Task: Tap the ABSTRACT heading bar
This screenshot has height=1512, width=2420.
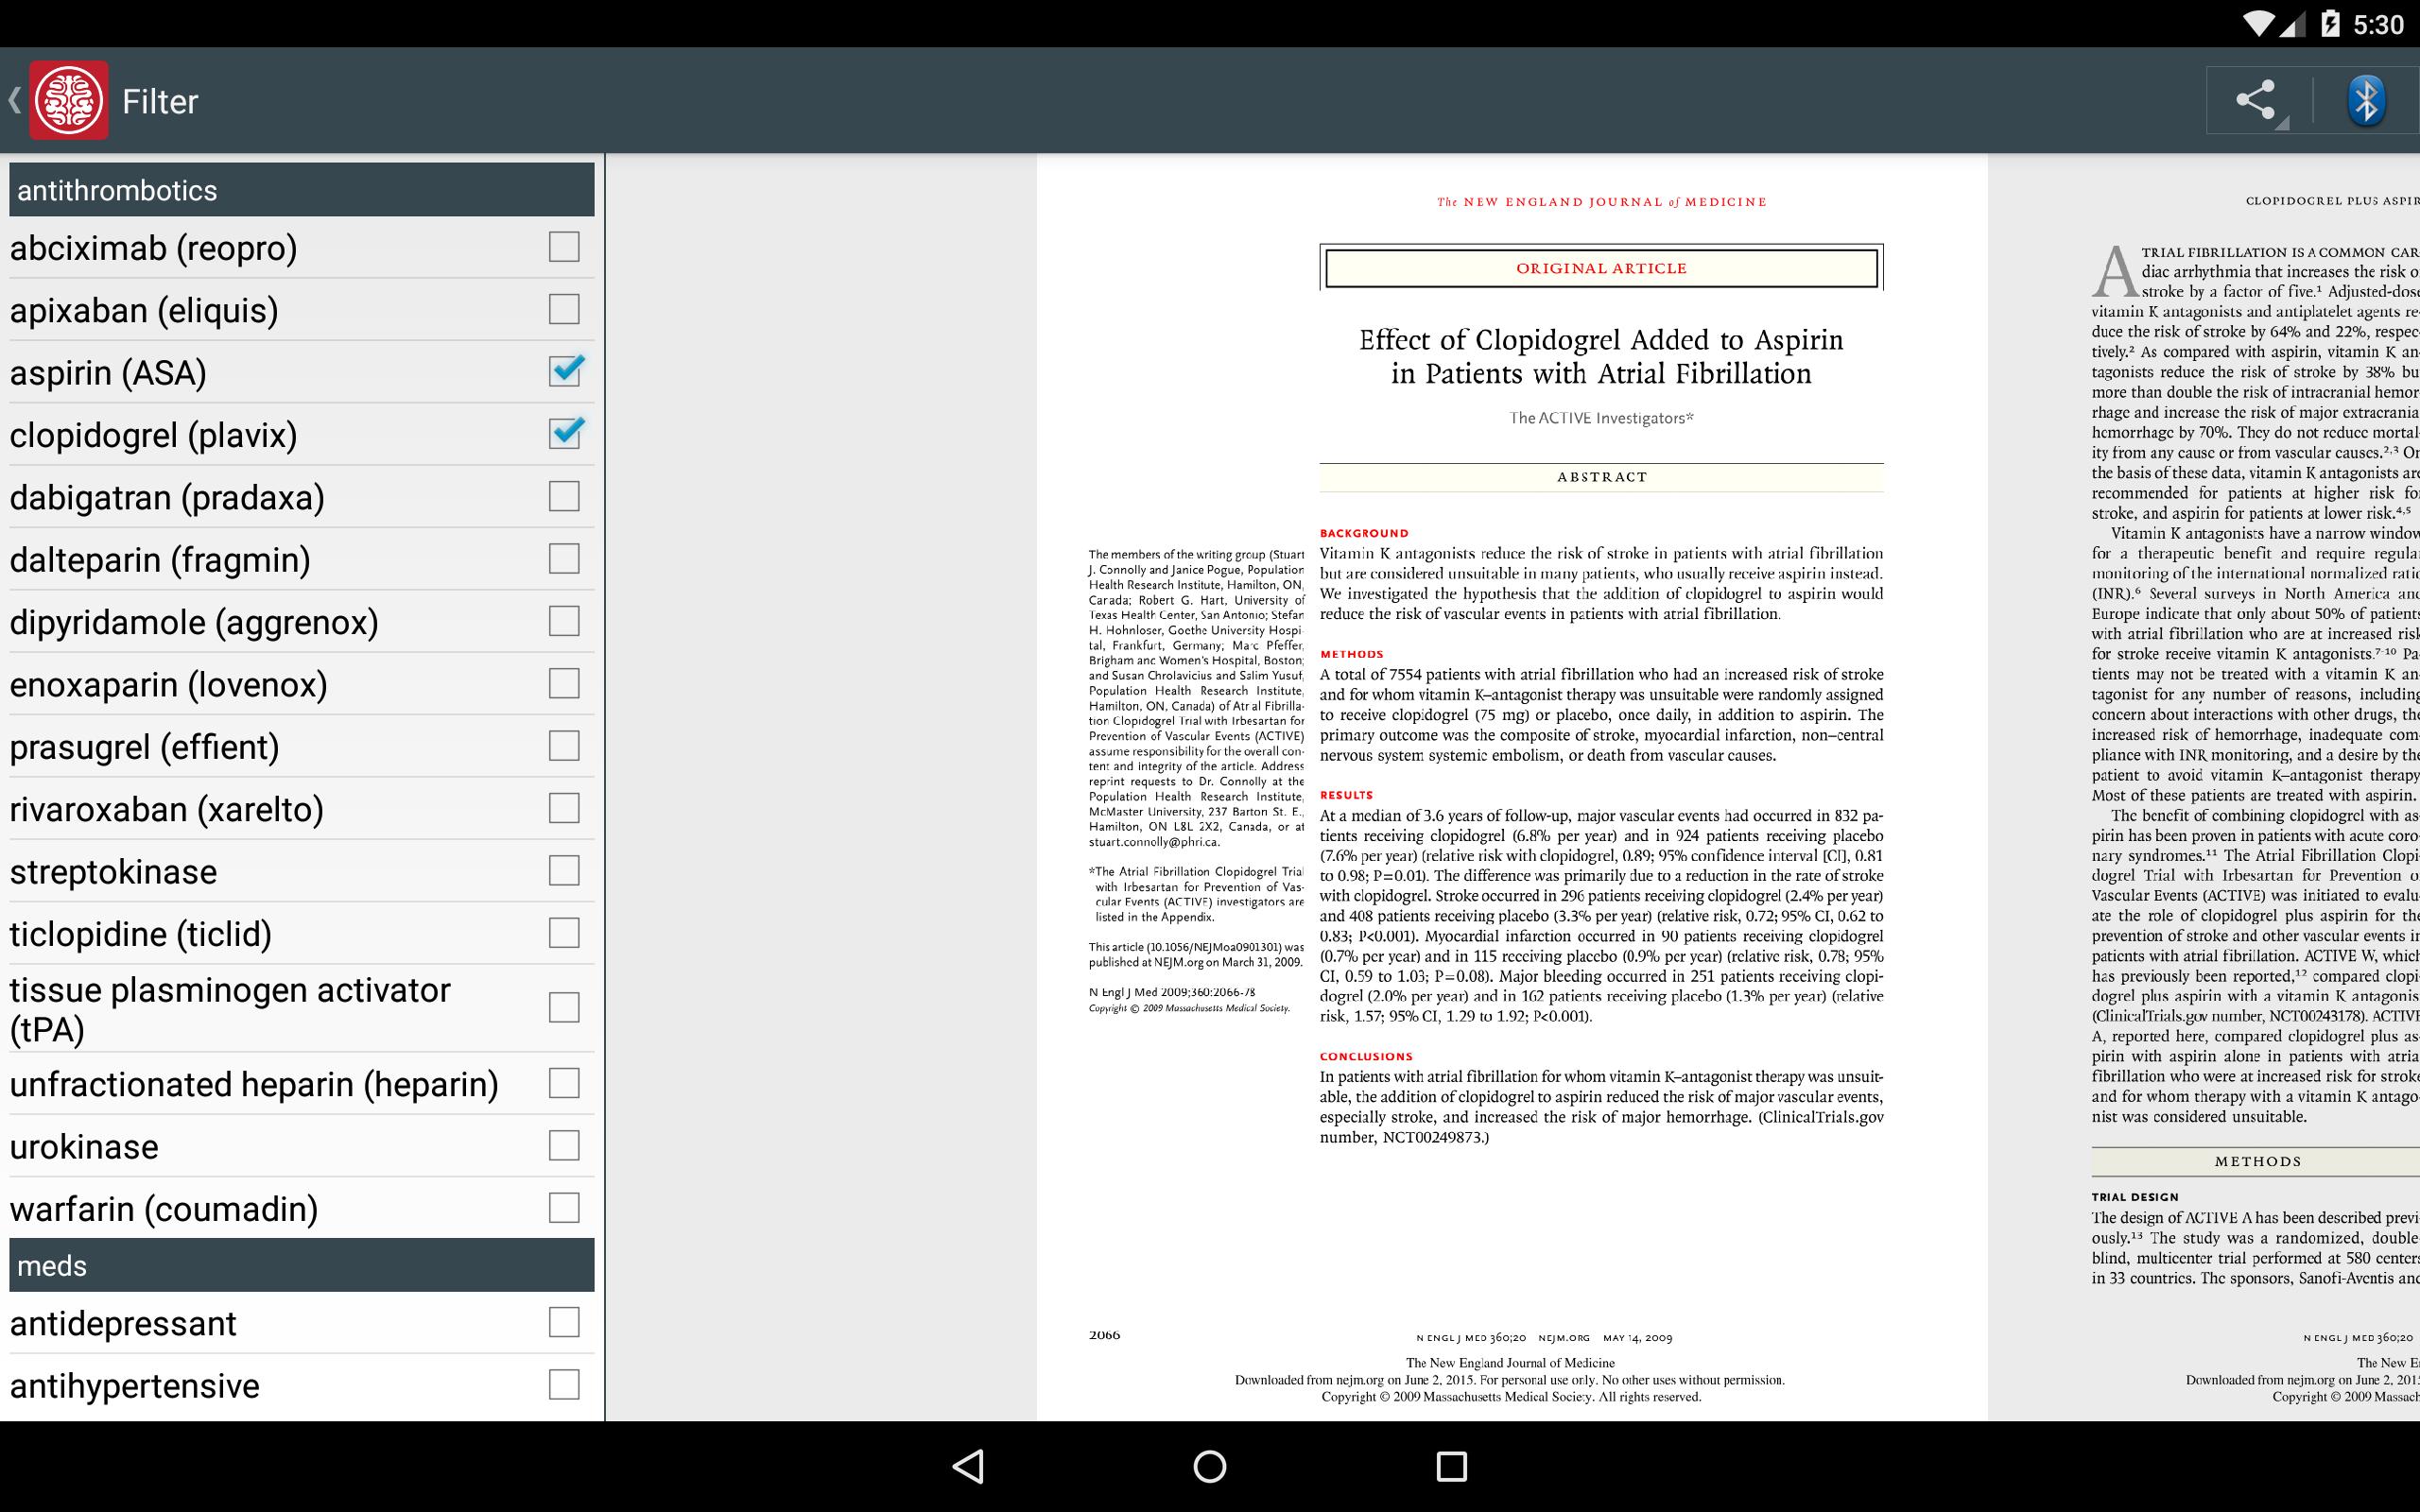Action: point(1601,477)
